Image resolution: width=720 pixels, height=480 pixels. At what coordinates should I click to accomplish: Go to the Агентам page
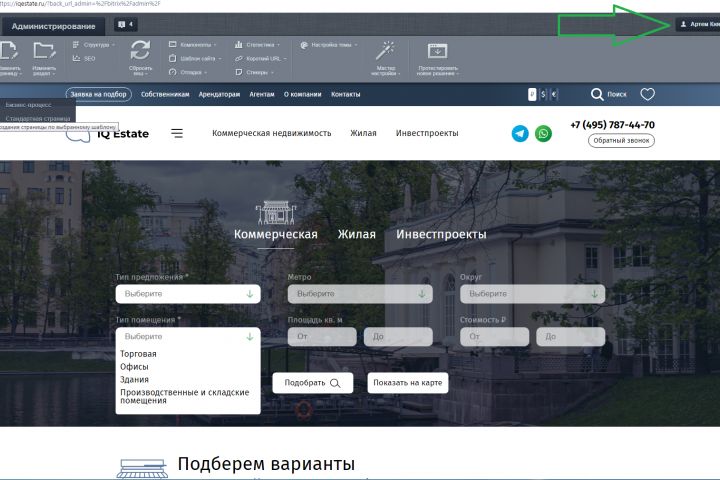coord(262,94)
